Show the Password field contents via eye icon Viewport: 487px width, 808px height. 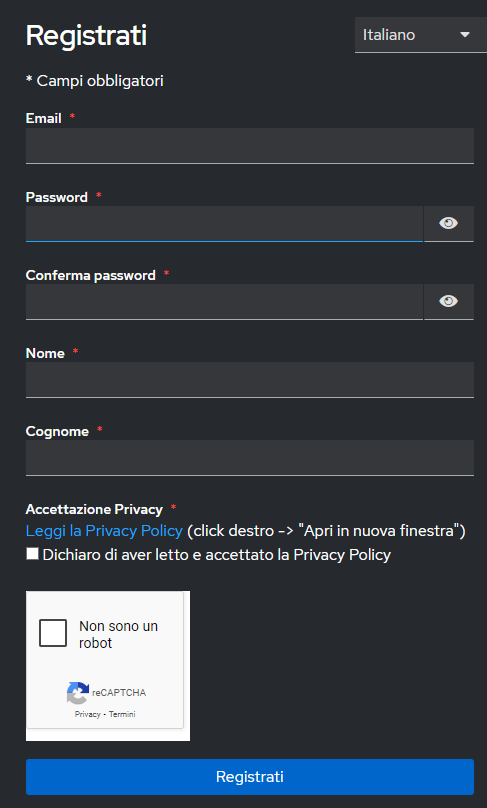(449, 223)
